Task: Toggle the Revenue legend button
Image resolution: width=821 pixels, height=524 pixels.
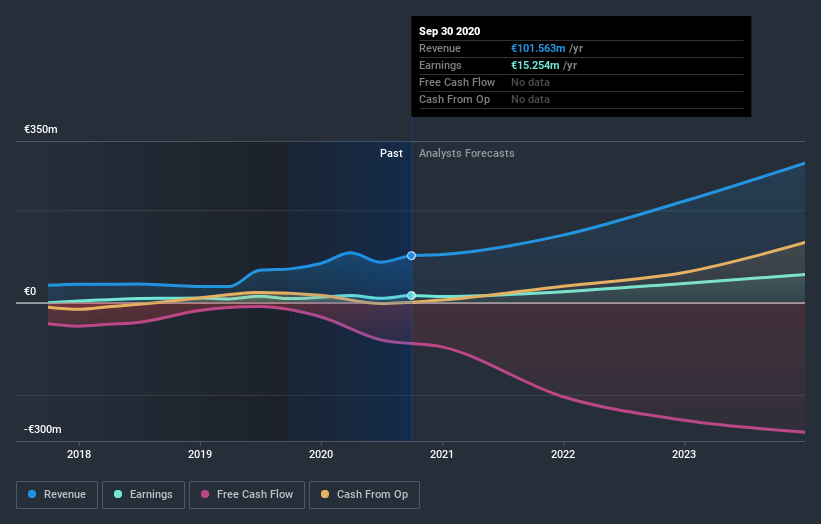Action: [57, 495]
